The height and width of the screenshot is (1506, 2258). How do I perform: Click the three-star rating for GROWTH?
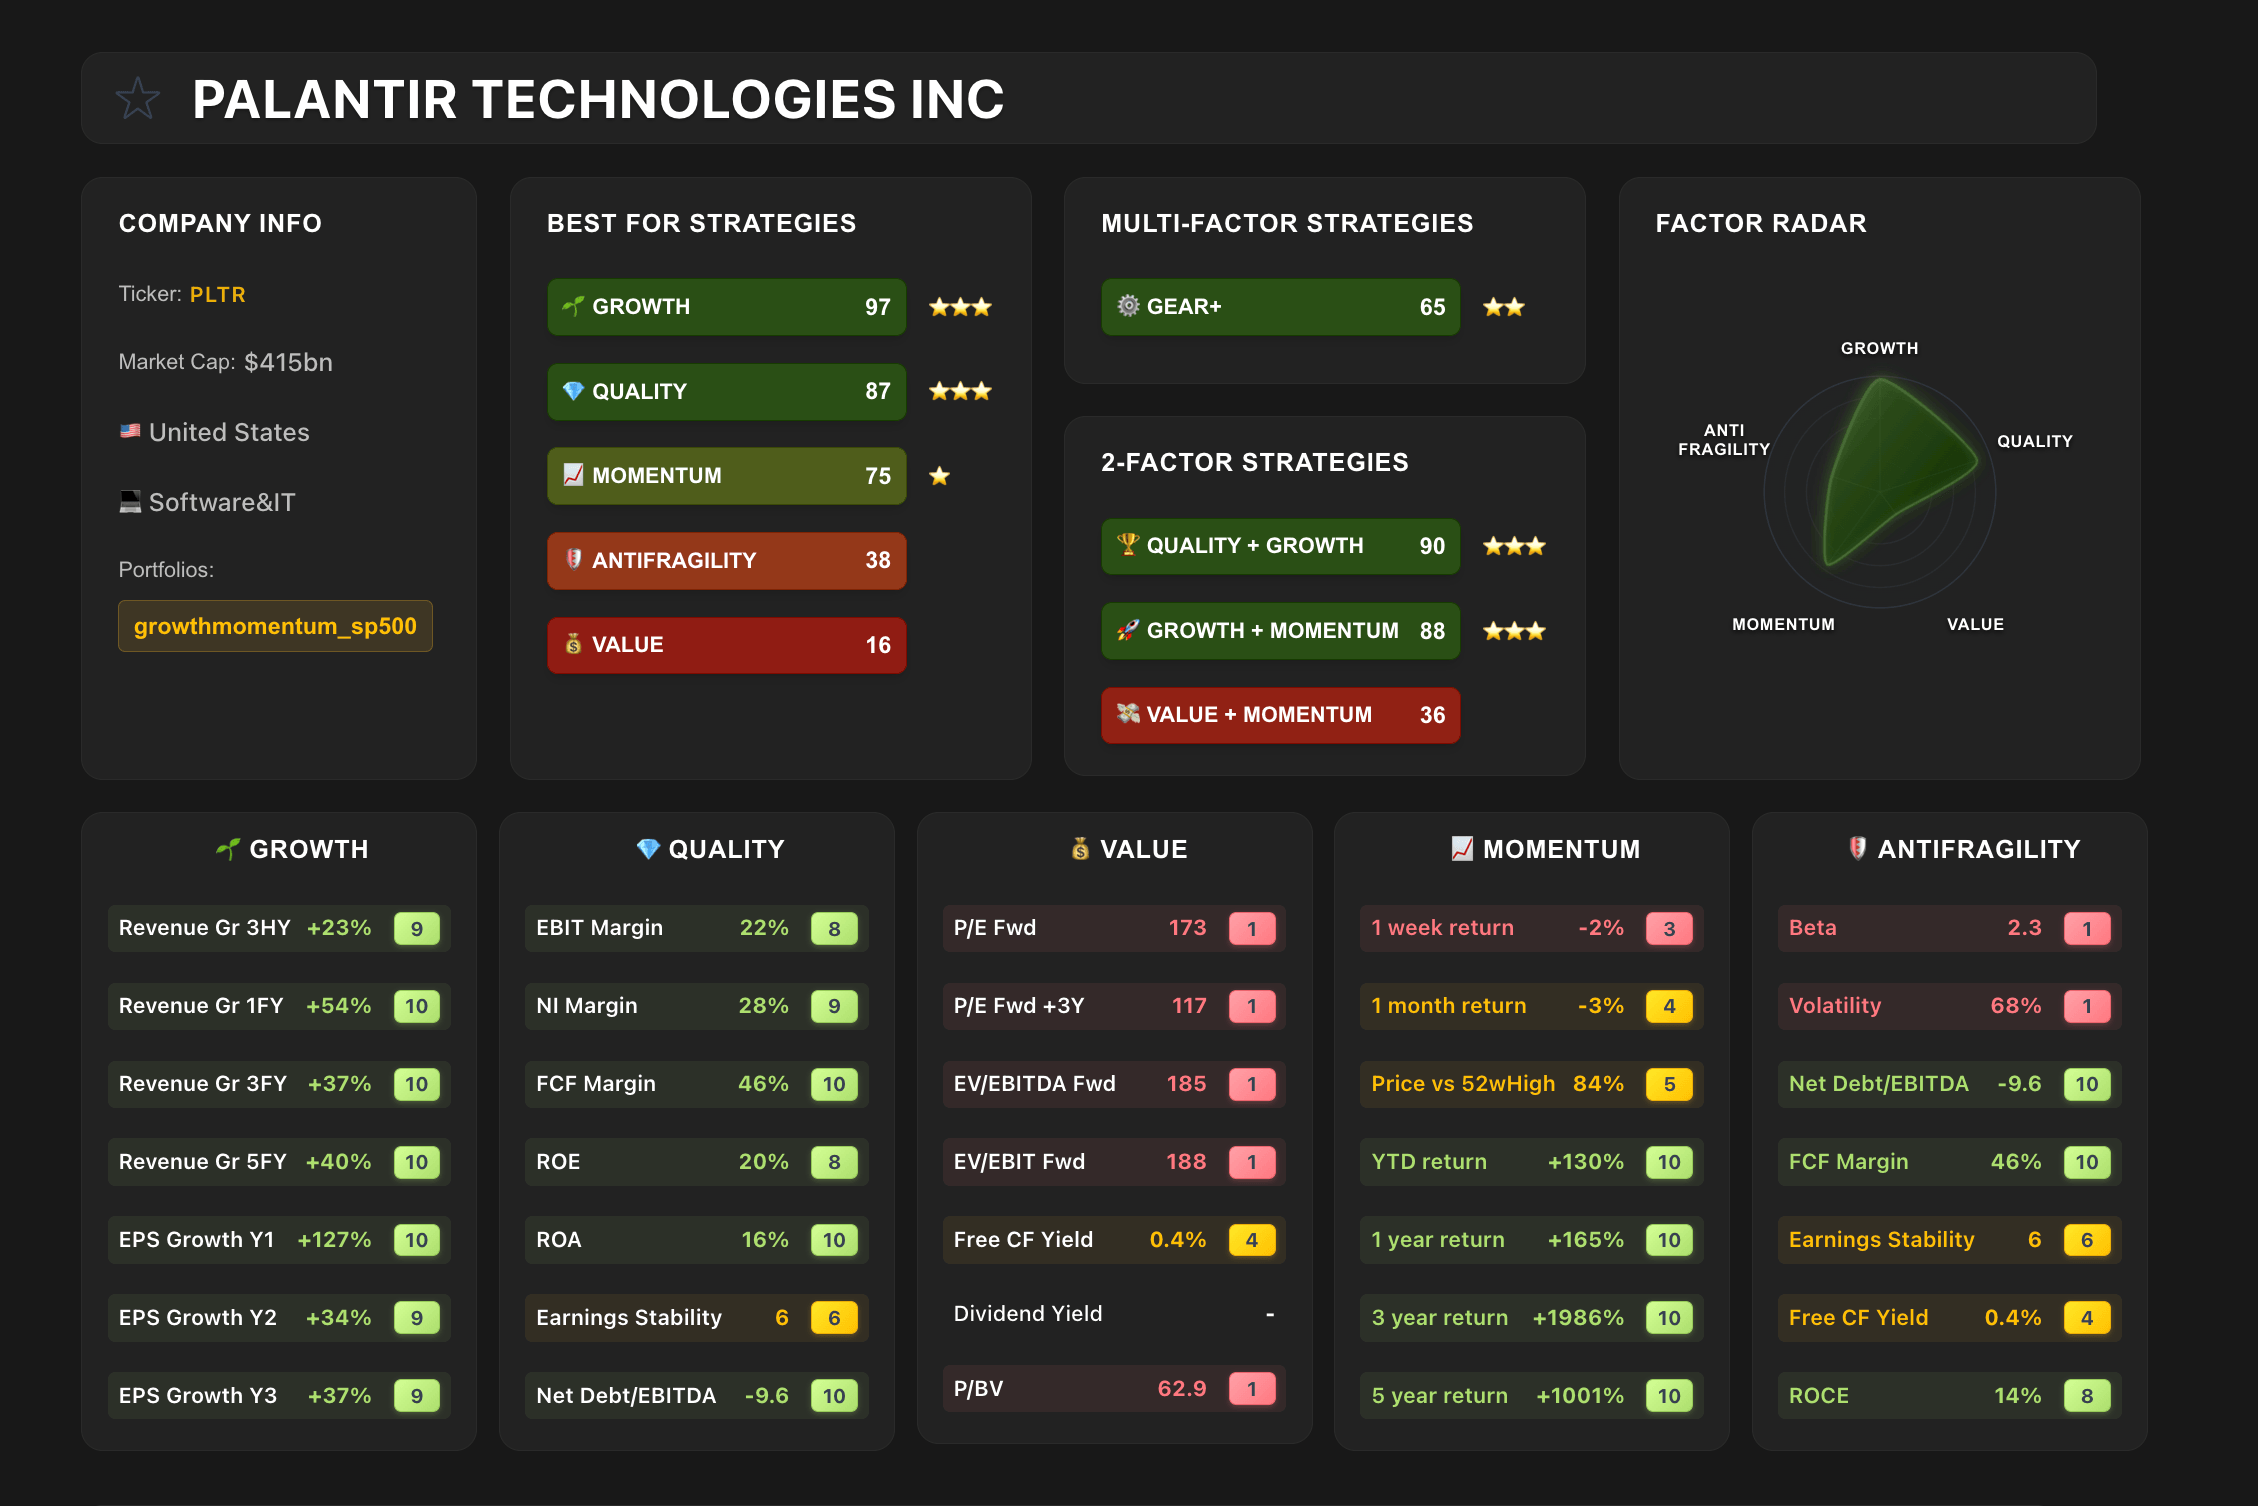click(959, 307)
